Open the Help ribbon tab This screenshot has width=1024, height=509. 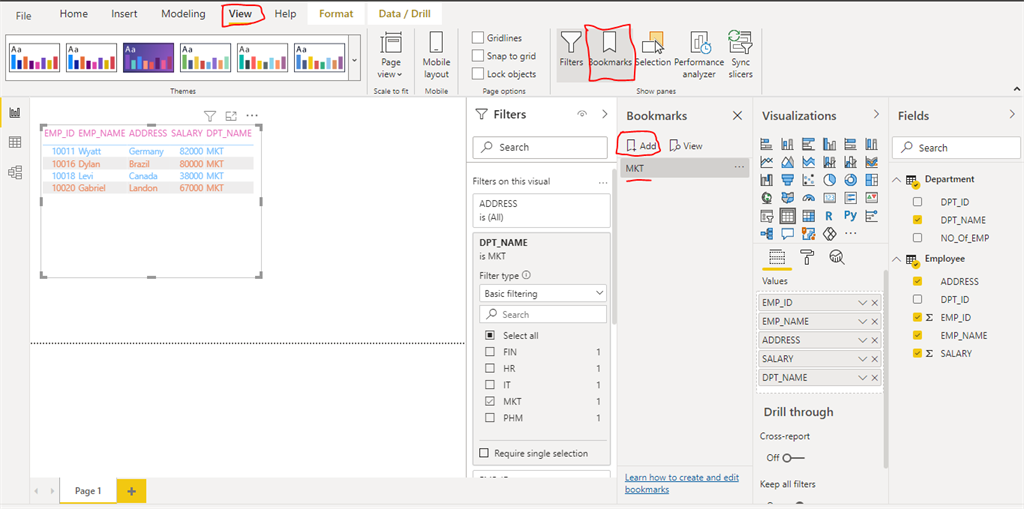click(x=285, y=14)
